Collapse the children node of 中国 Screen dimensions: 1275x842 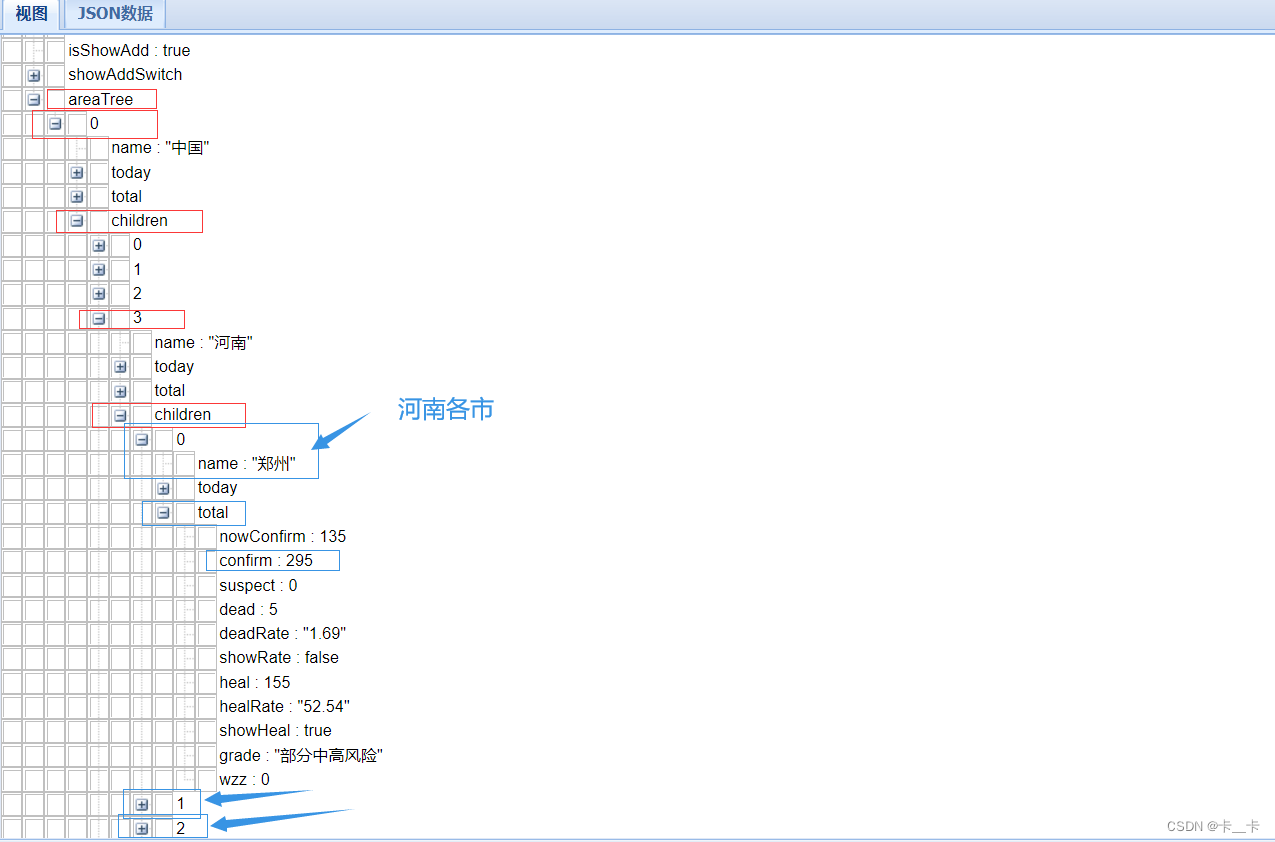(x=77, y=221)
